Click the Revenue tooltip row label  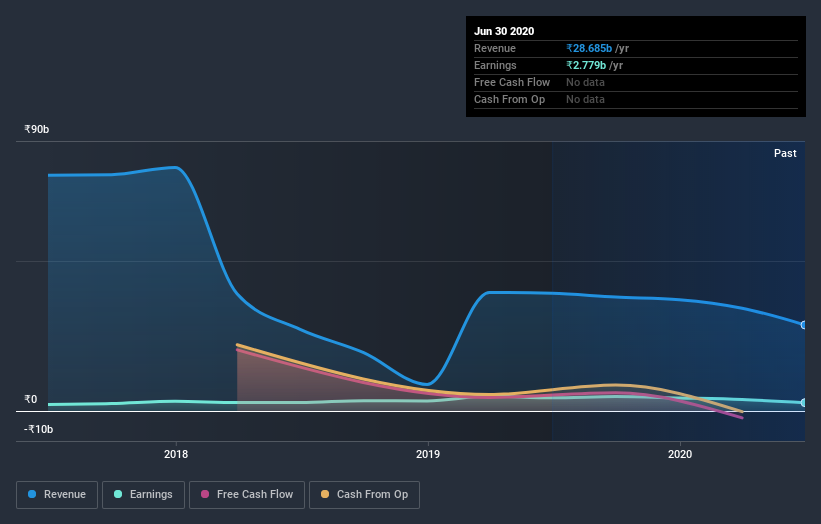pos(494,48)
